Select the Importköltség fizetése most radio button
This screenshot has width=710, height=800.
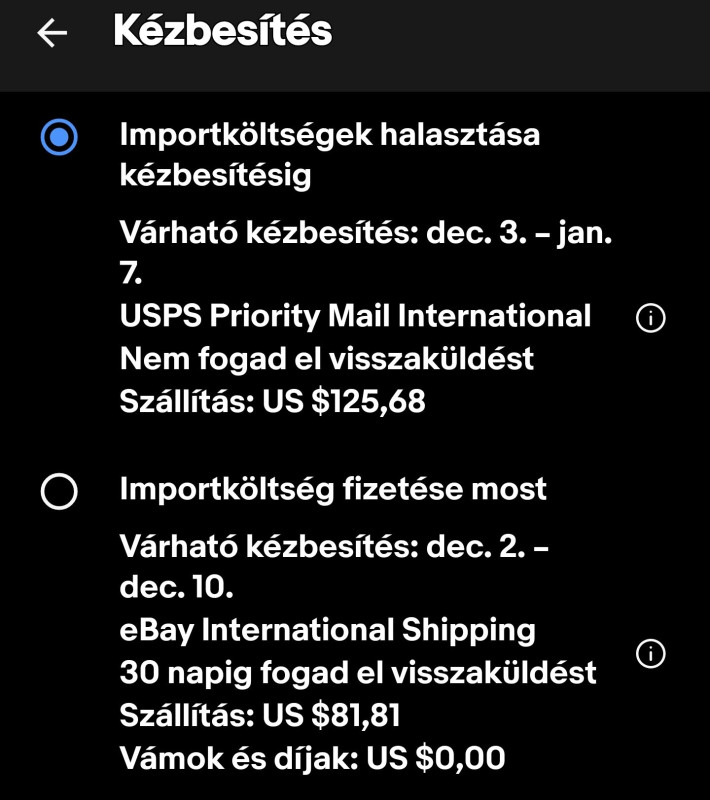point(59,491)
